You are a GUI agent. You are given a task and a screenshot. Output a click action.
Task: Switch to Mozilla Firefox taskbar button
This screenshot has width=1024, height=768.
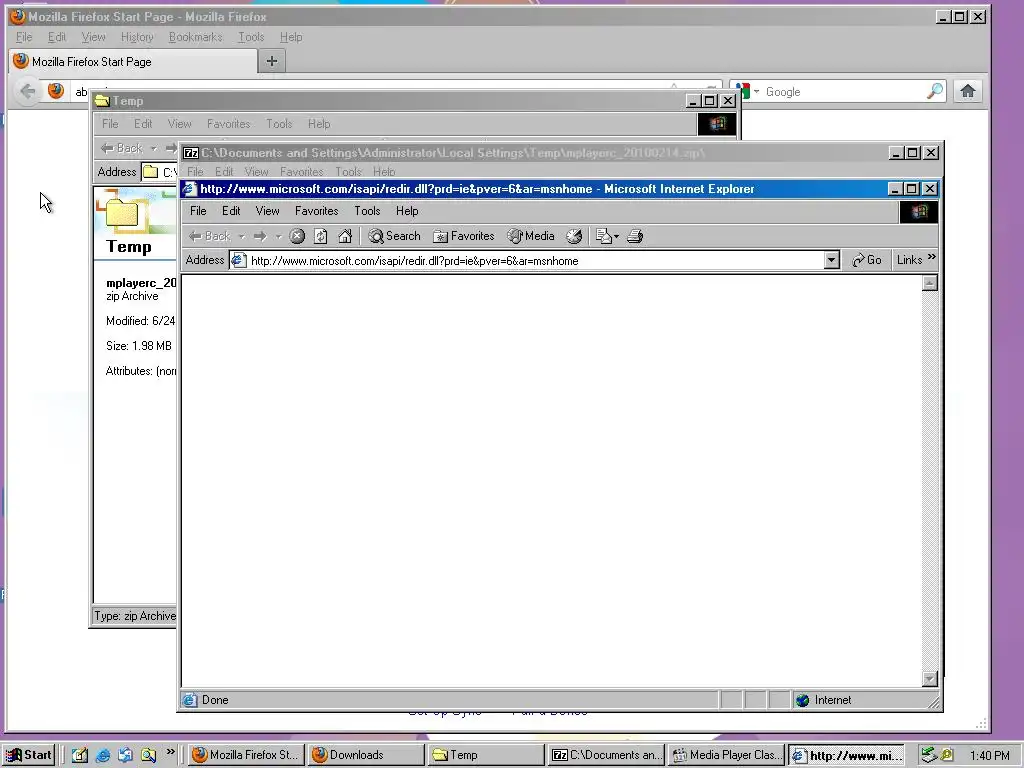[x=246, y=755]
